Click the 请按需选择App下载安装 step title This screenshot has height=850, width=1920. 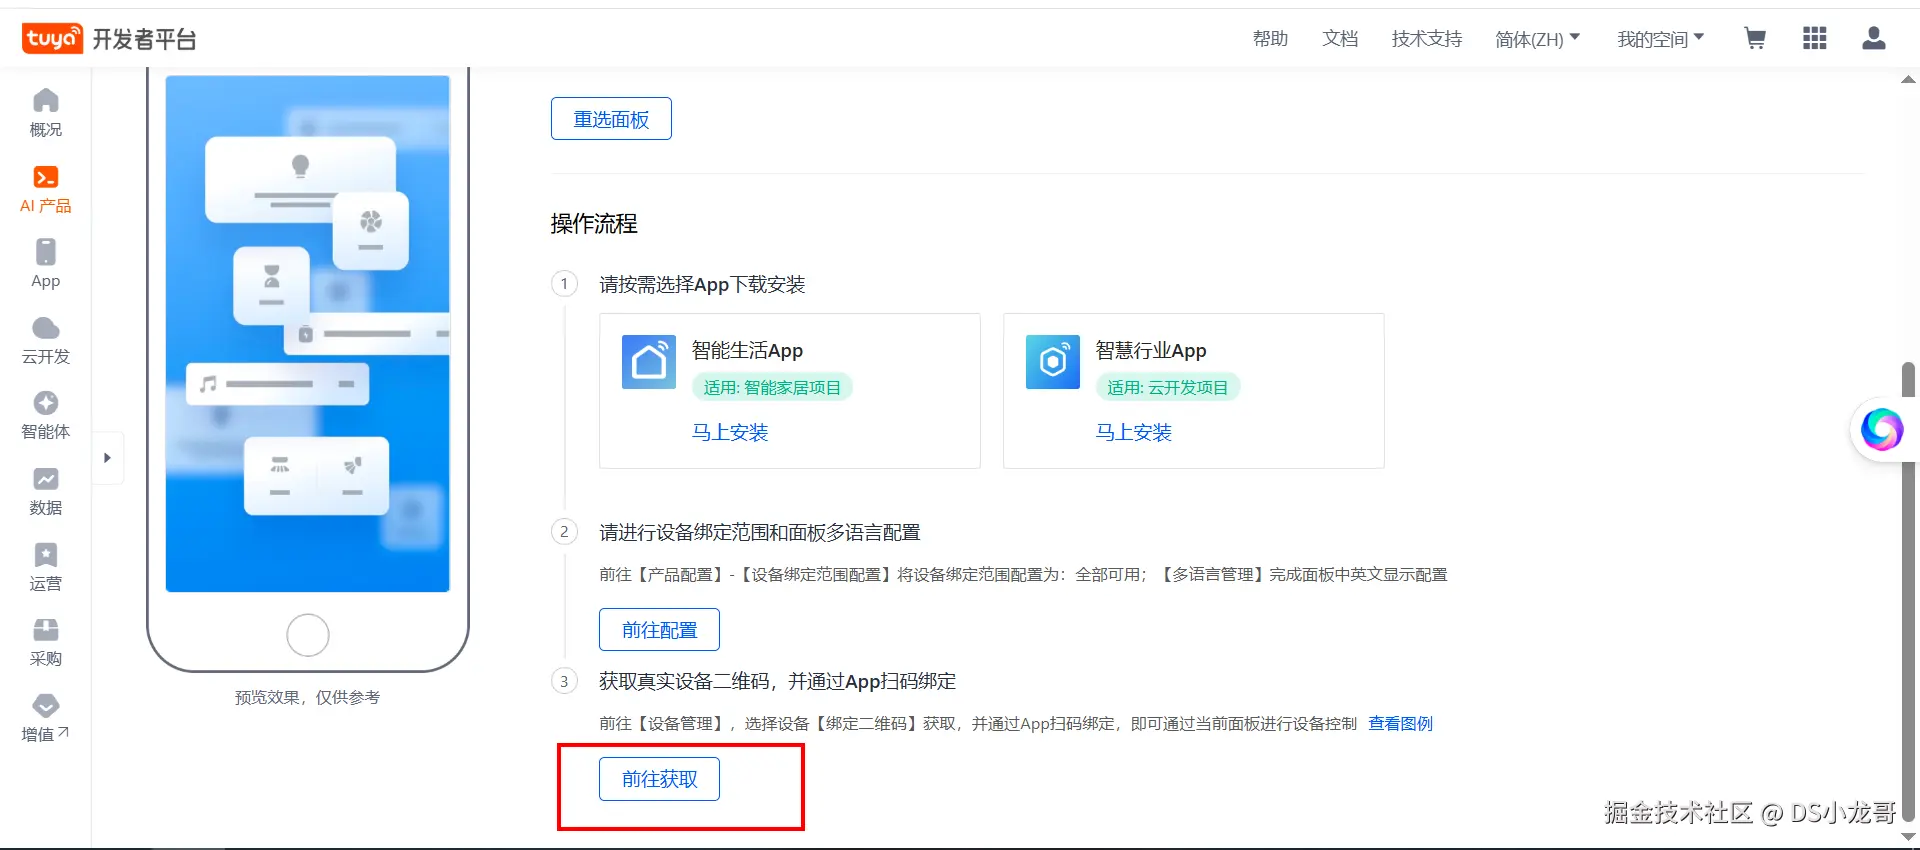(702, 285)
